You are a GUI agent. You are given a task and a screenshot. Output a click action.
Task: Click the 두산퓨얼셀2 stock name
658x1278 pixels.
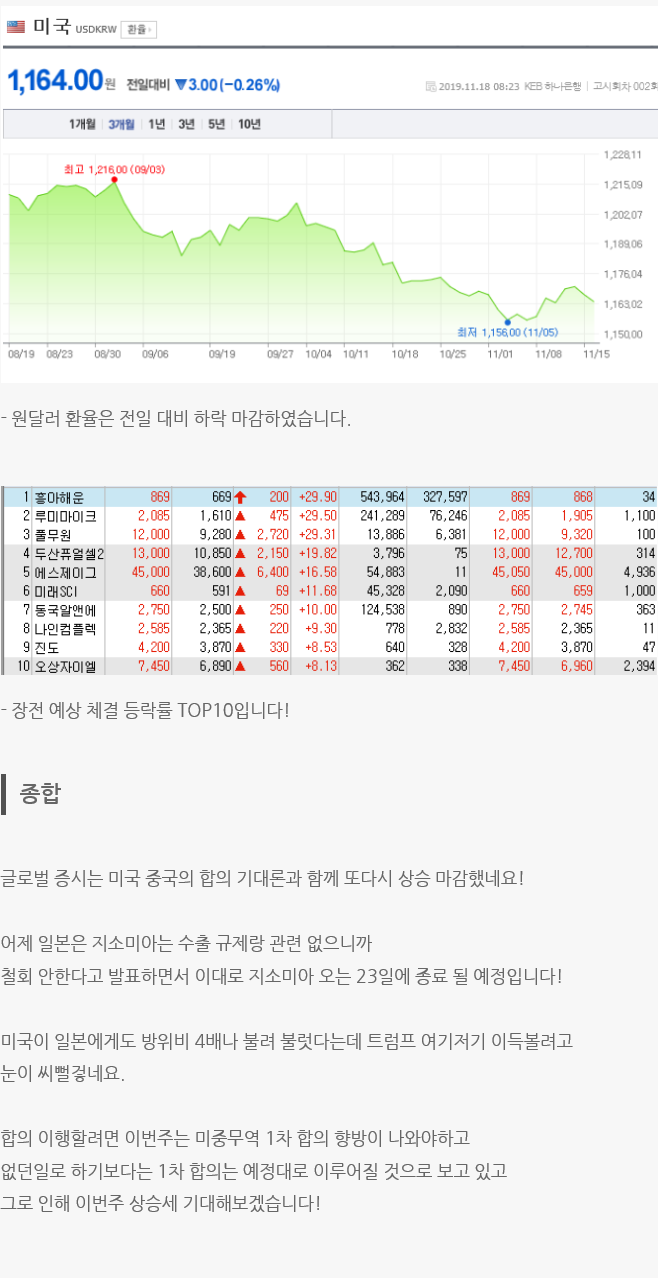(x=68, y=553)
